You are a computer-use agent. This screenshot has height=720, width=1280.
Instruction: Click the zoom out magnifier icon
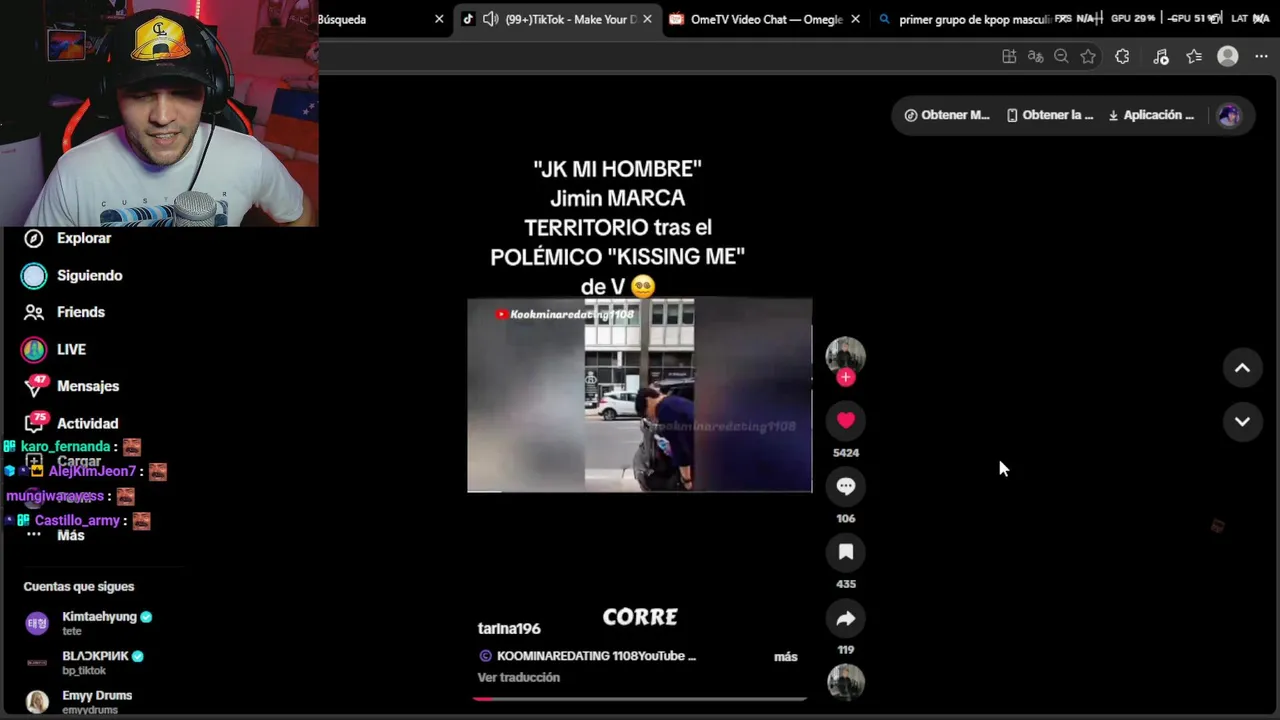1061,57
